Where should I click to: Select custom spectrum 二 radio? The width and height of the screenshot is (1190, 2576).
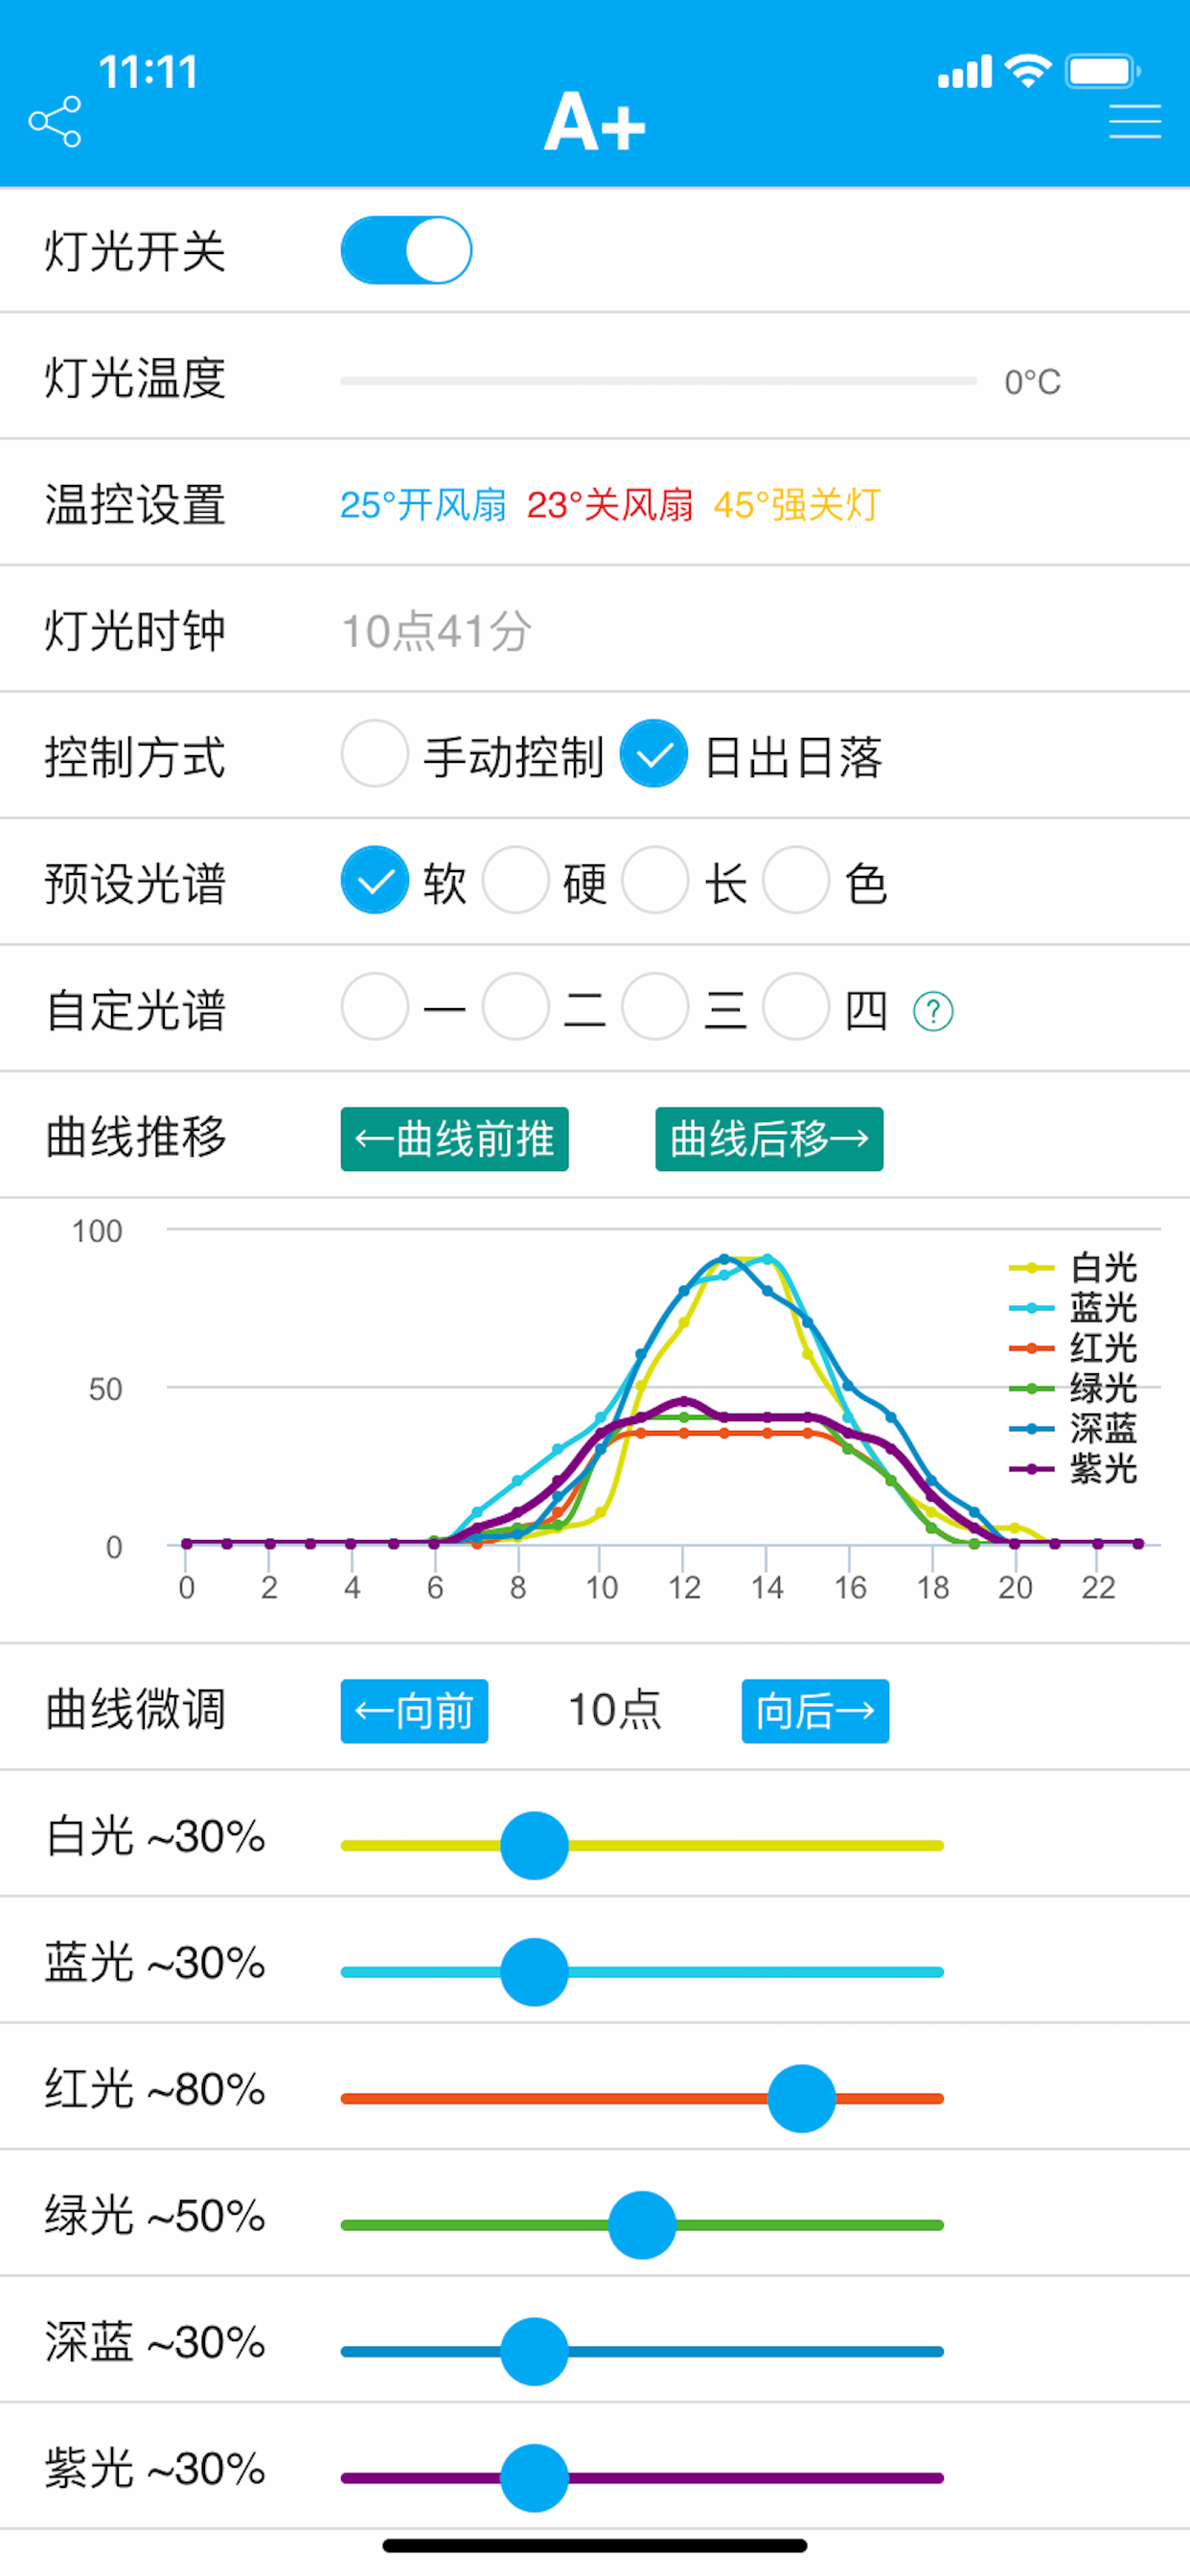point(515,1007)
